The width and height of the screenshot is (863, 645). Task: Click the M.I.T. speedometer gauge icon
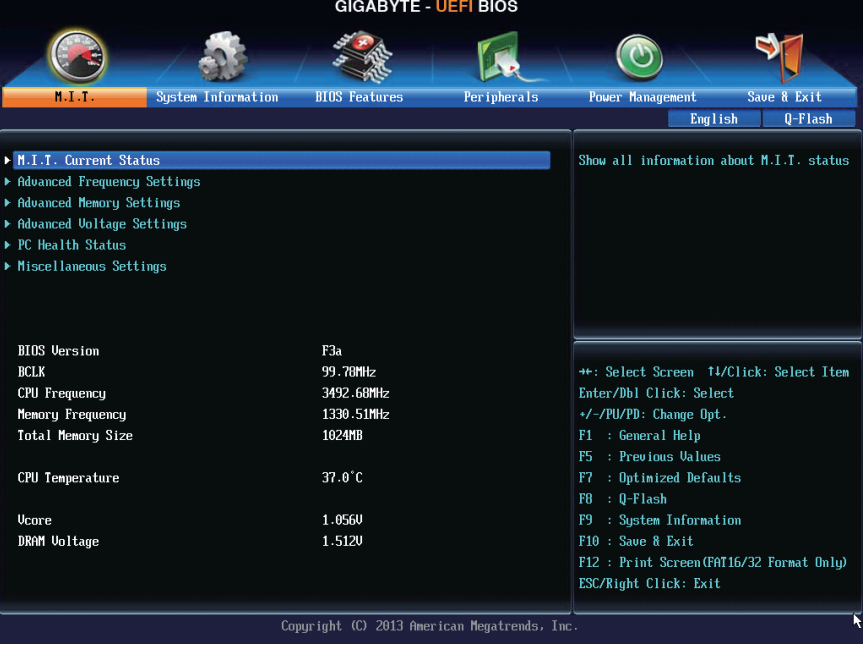click(77, 56)
